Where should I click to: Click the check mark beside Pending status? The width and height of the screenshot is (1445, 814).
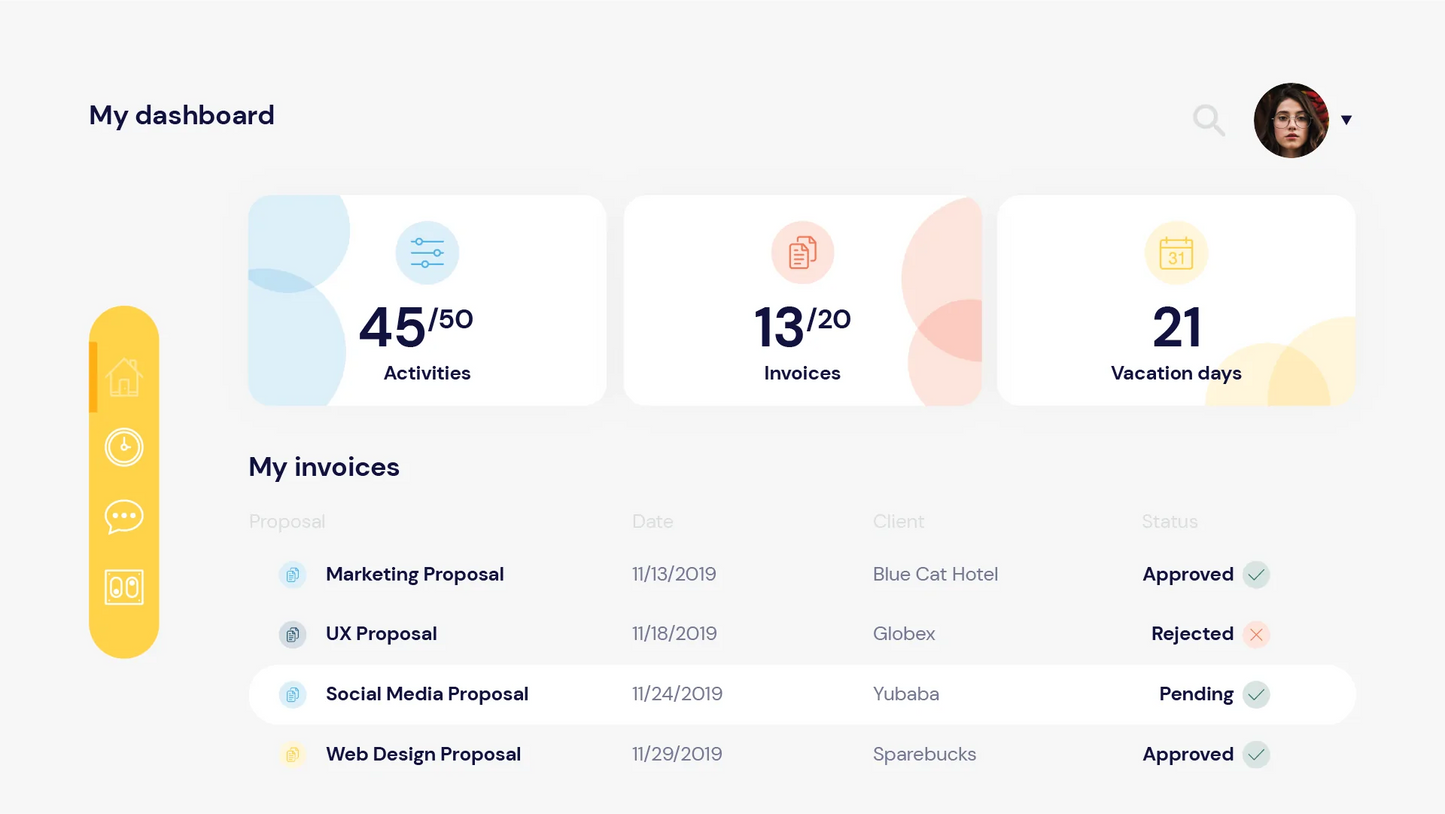tap(1256, 694)
